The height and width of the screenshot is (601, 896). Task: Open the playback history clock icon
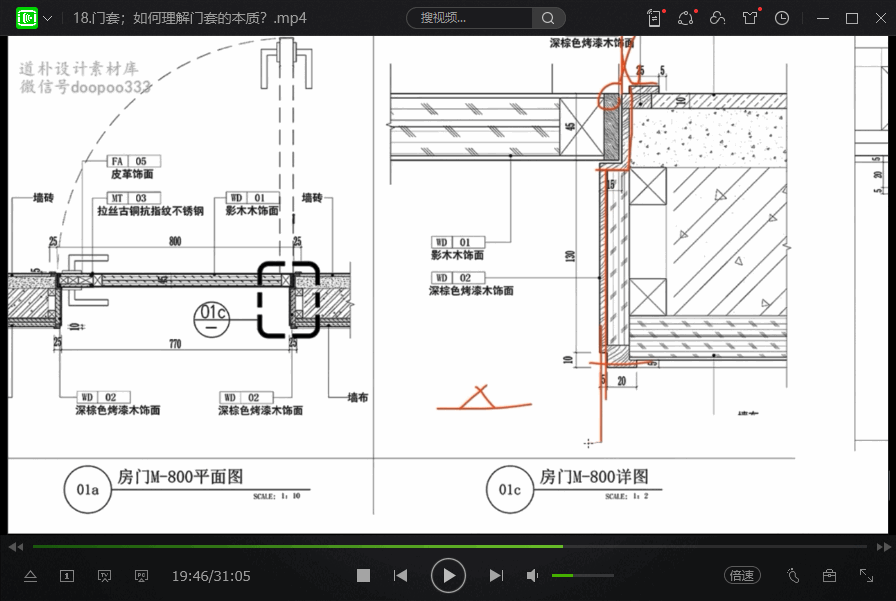(782, 18)
